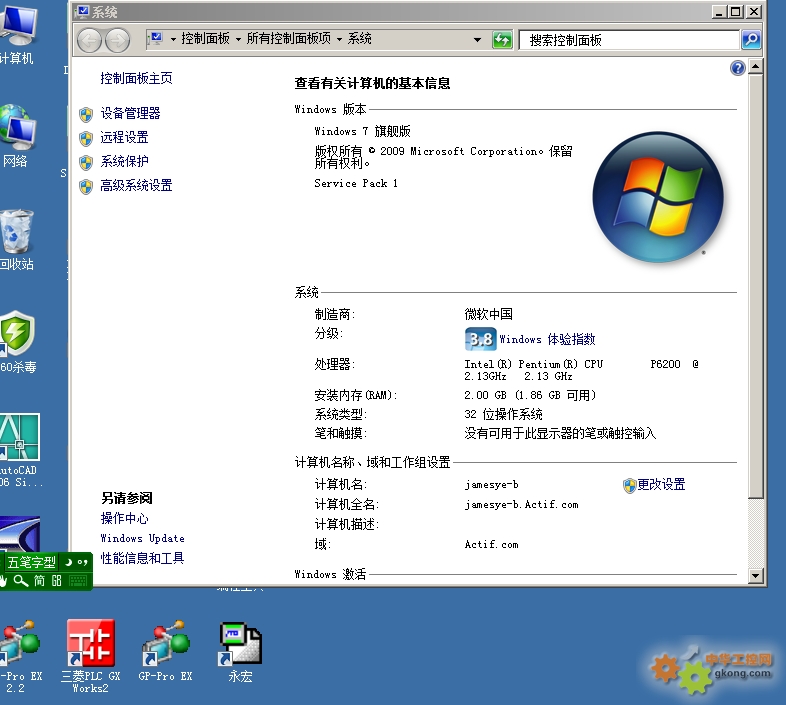Click the refresh icon beside address bar
This screenshot has width=786, height=705.
502,40
